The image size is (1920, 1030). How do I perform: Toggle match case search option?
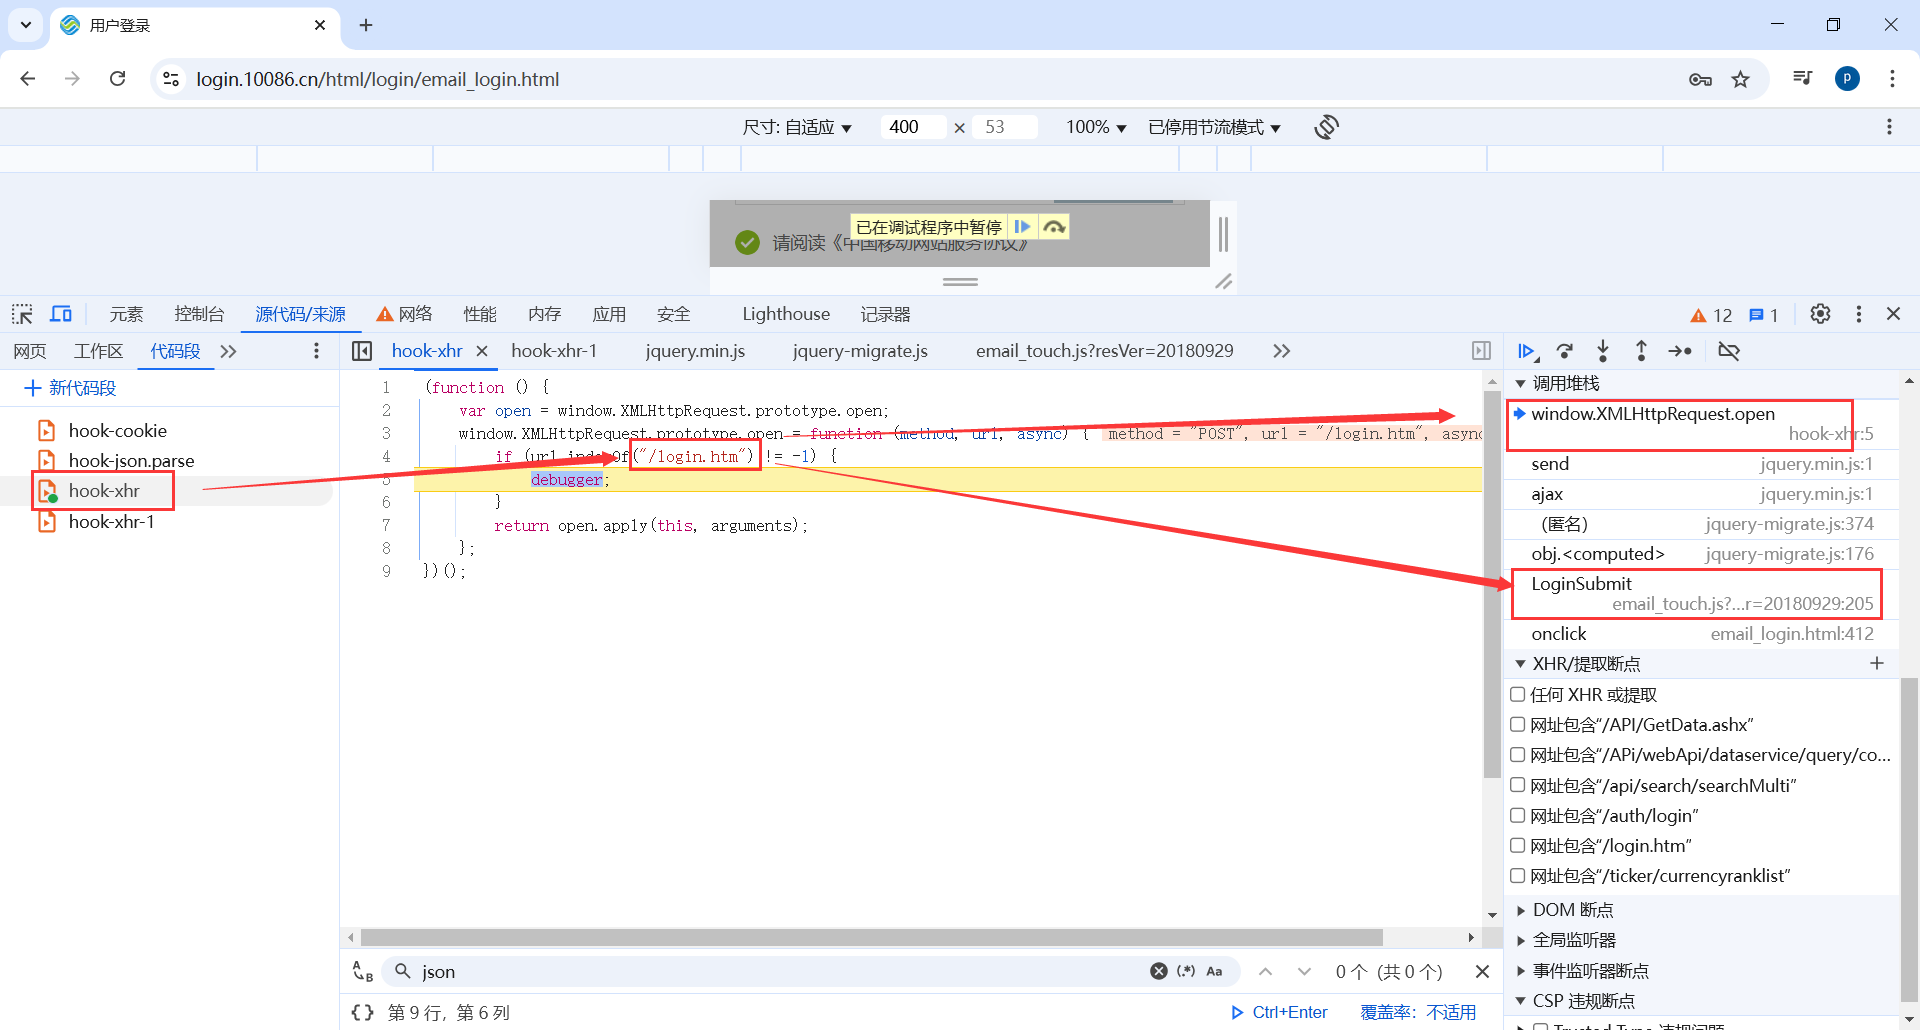coord(1214,971)
